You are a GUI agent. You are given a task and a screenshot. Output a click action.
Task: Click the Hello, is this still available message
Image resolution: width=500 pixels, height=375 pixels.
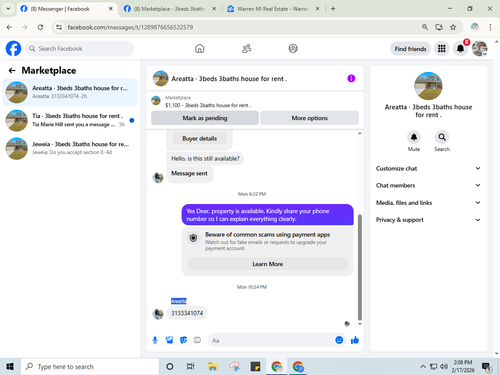tap(205, 158)
